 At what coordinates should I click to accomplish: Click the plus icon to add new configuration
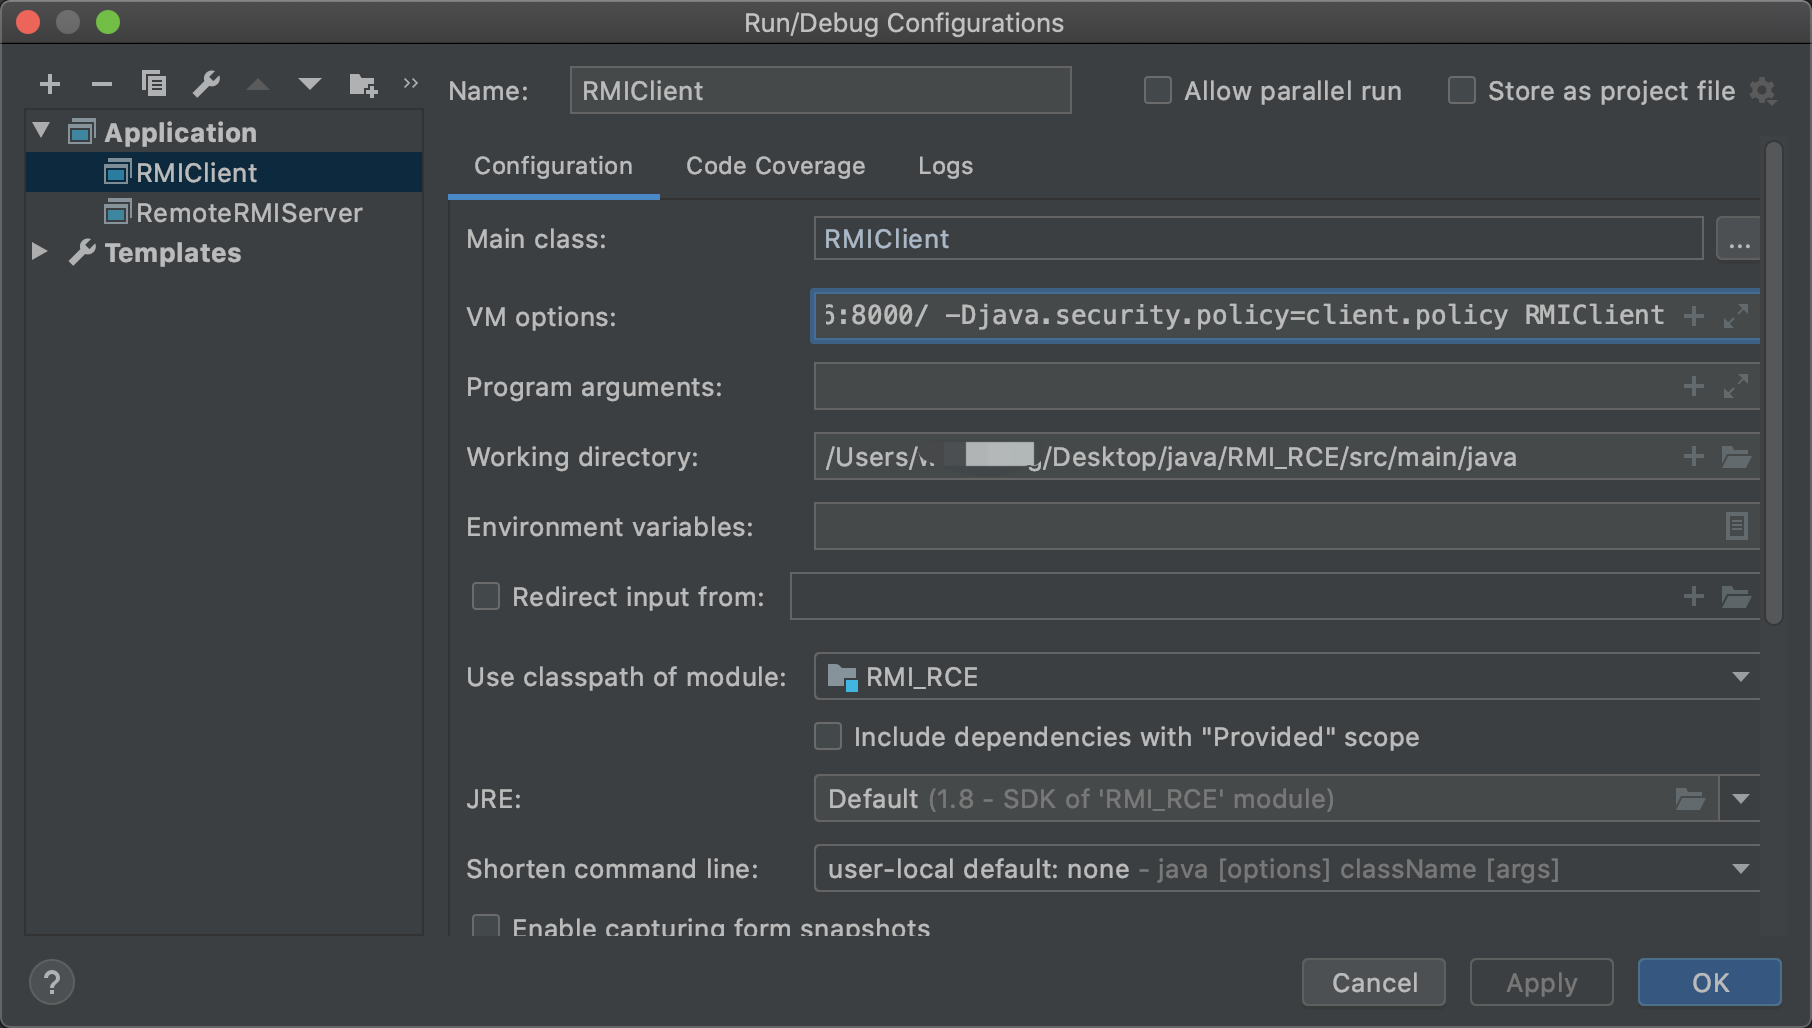[50, 84]
